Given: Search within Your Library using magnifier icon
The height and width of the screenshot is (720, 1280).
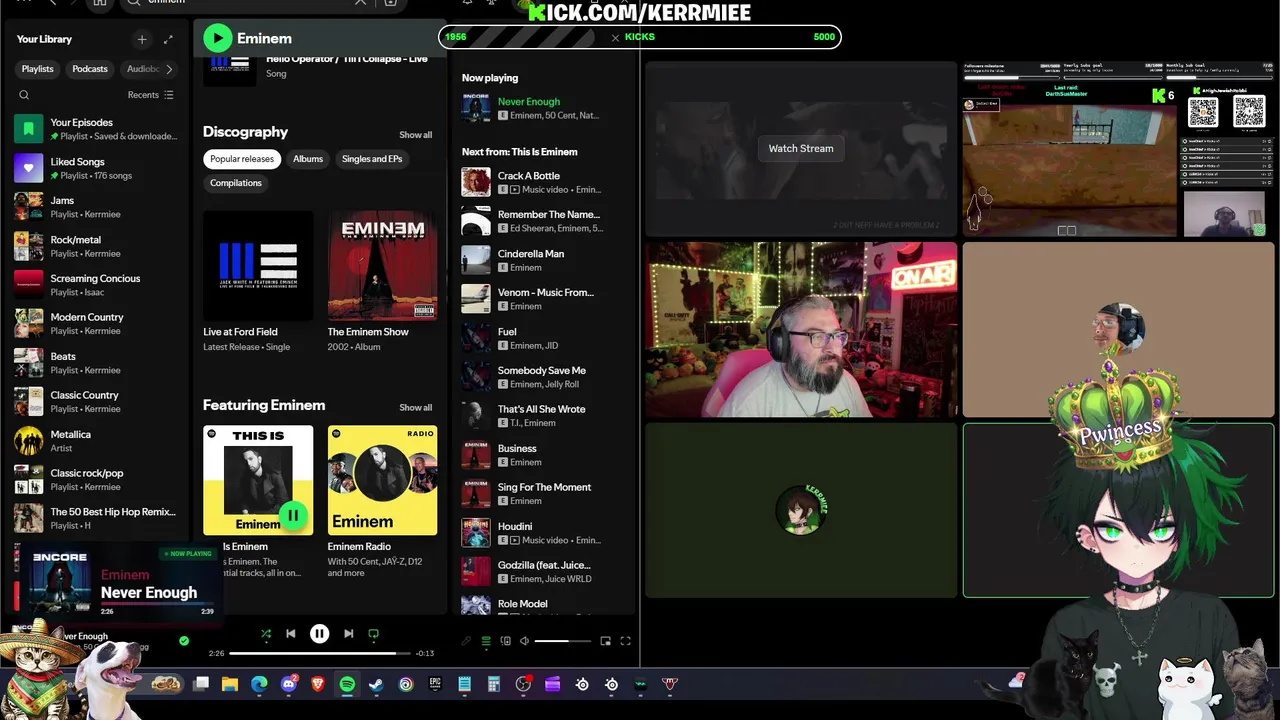Looking at the screenshot, I should 24,95.
